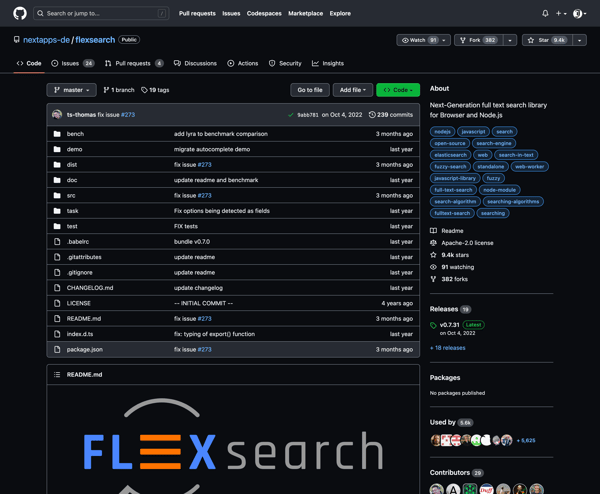Click the Go to file button
The height and width of the screenshot is (494, 600).
point(310,90)
